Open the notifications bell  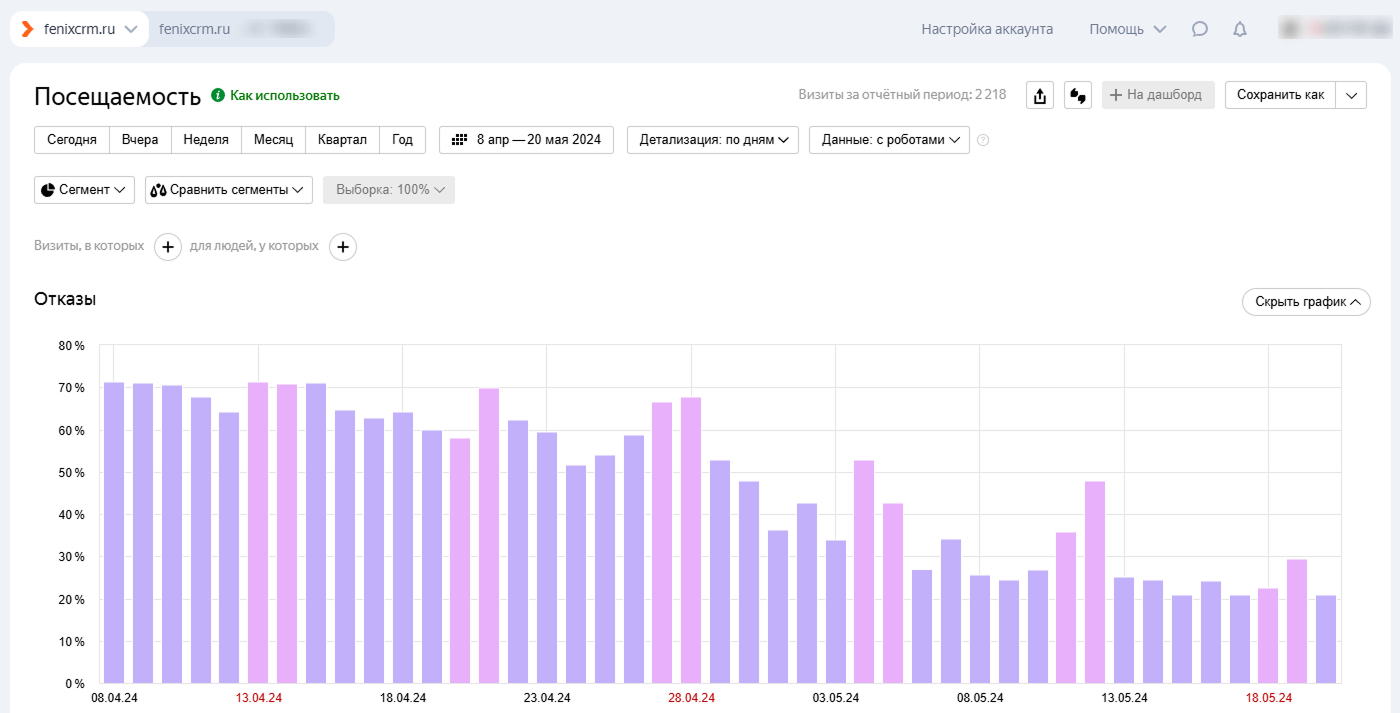pyautogui.click(x=1240, y=29)
